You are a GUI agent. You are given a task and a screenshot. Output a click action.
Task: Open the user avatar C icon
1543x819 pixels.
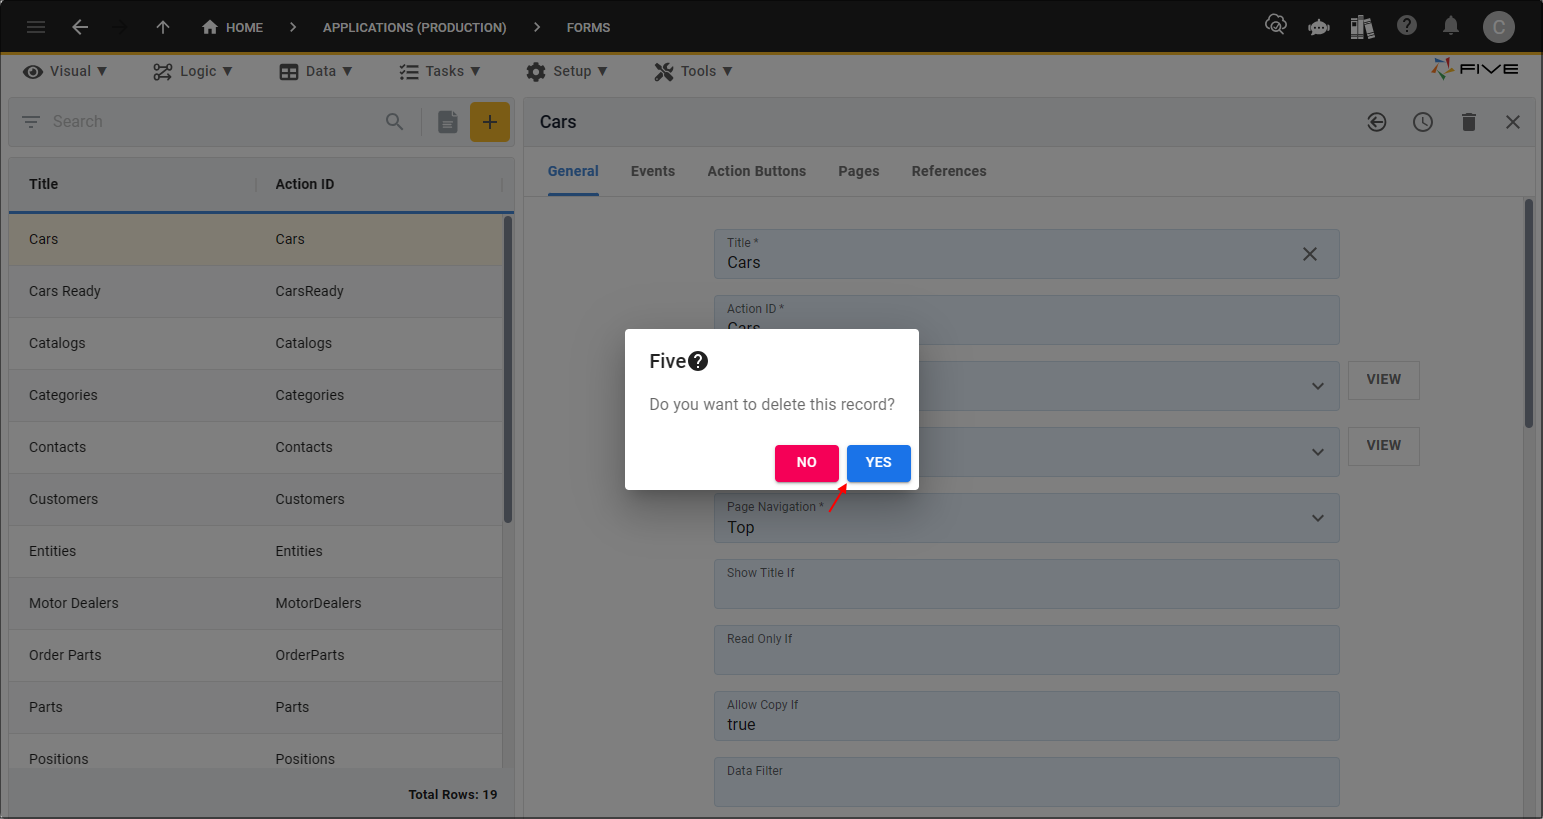pos(1499,27)
